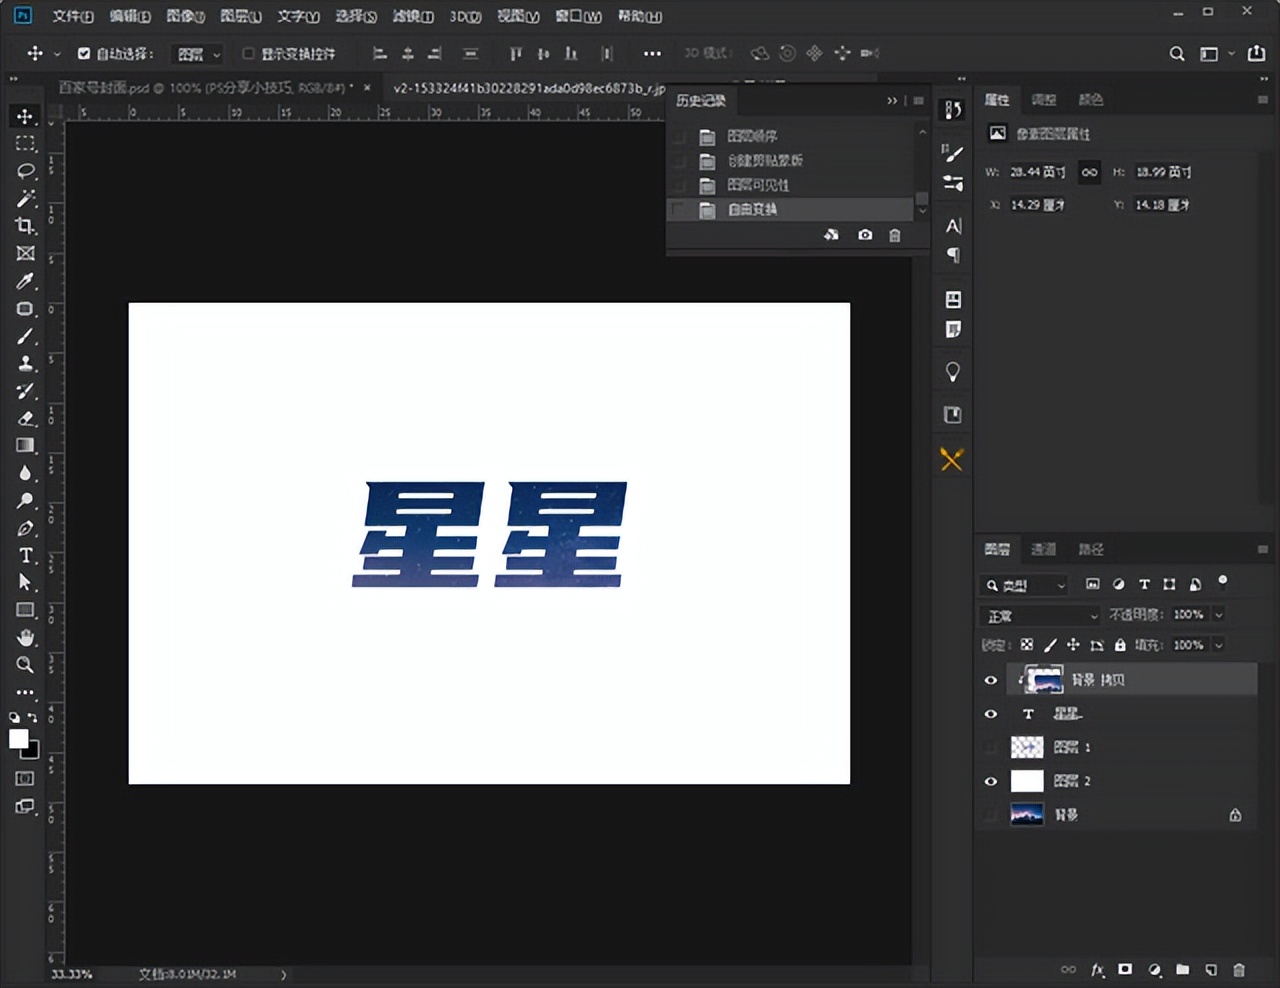The image size is (1280, 988).
Task: Select the Crop tool
Action: 25,226
